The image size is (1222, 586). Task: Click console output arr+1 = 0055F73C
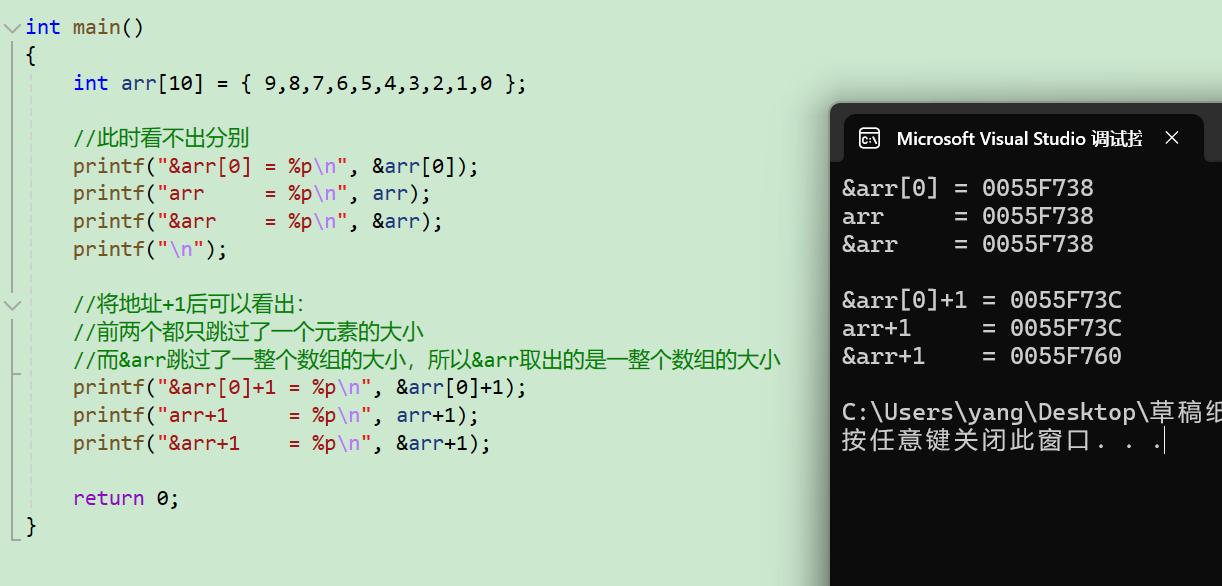click(982, 328)
